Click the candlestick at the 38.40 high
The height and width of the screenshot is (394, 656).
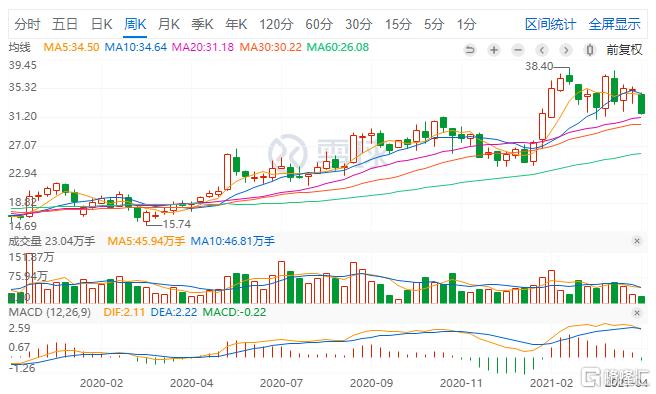point(569,78)
